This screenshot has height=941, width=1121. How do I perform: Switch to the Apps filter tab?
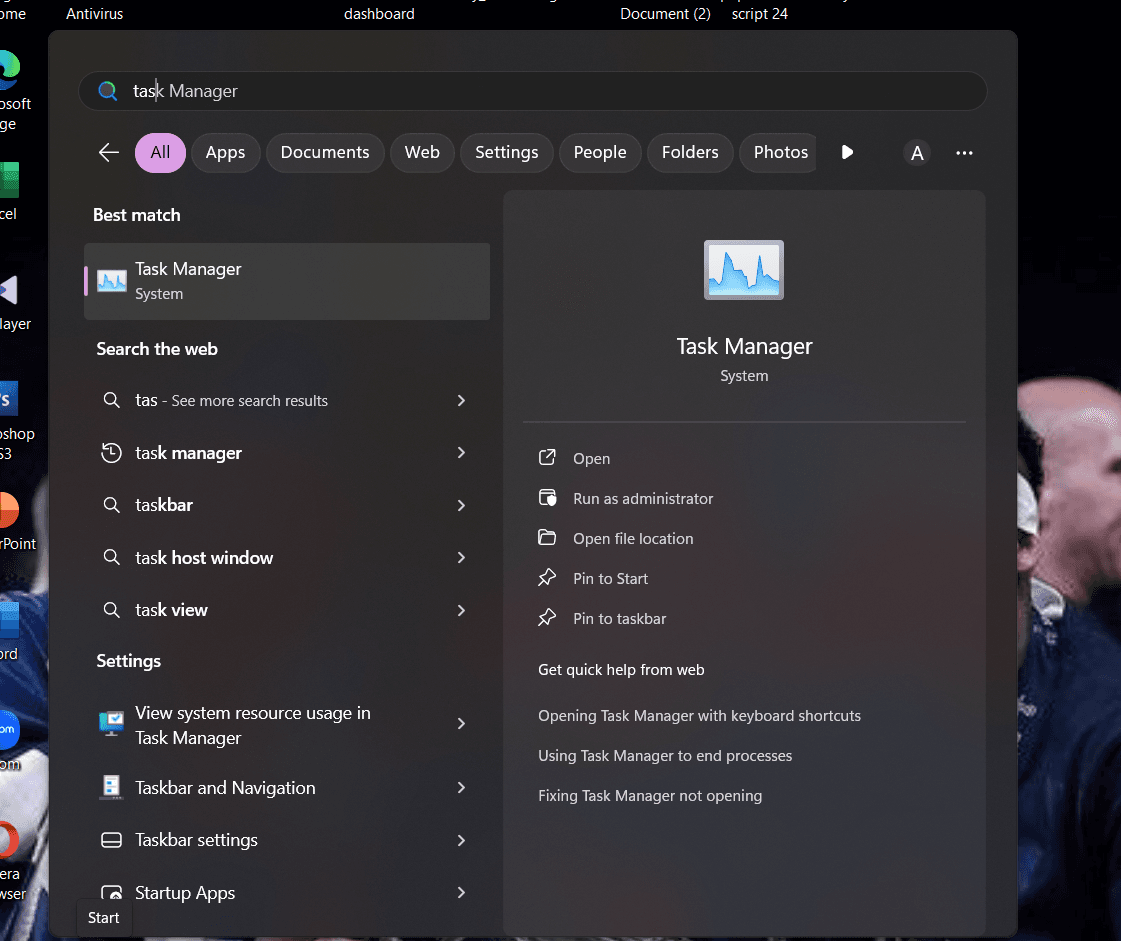225,153
